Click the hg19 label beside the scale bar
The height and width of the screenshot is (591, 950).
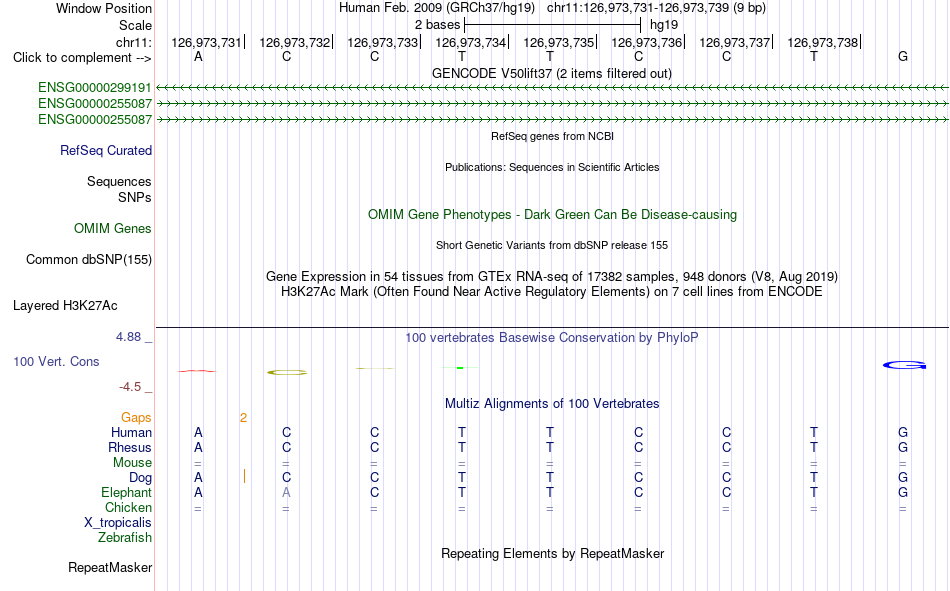point(664,25)
